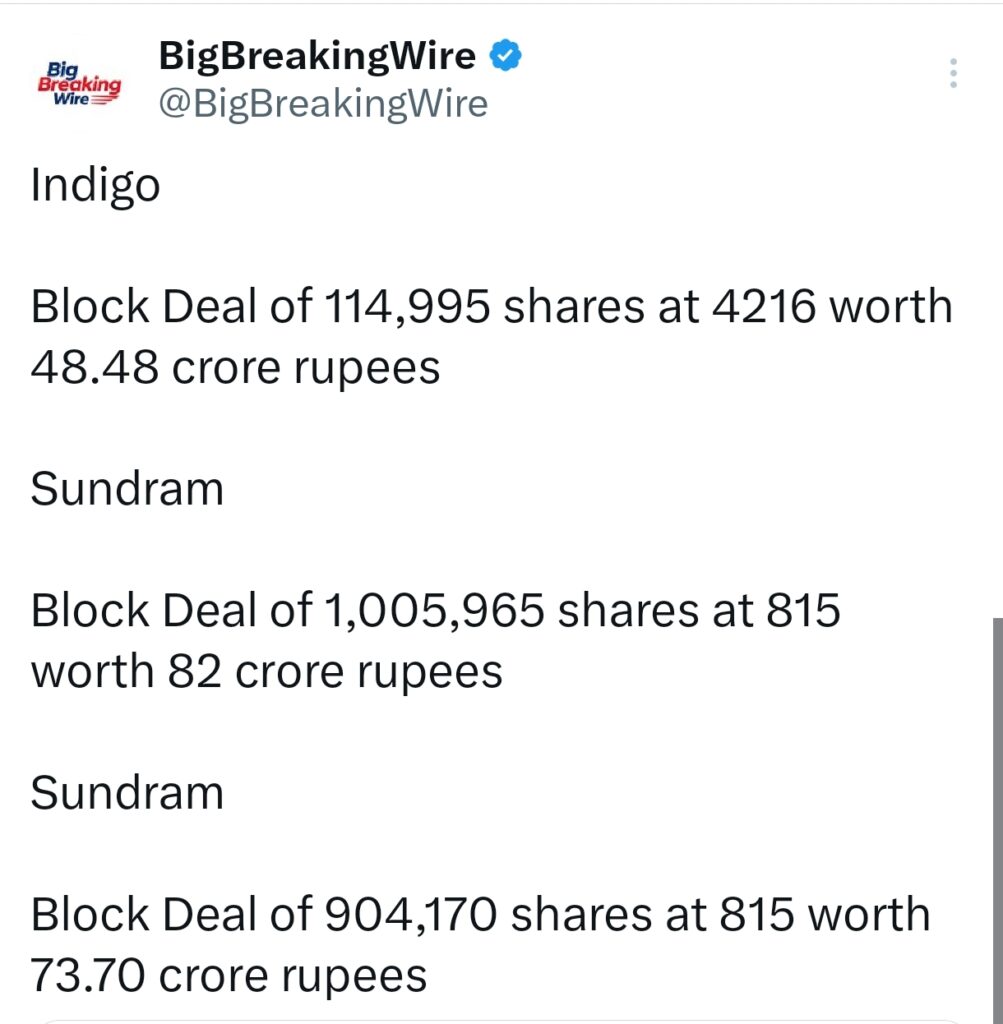Open account details from the handle dropdown
This screenshot has width=1003, height=1024.
[x=322, y=103]
